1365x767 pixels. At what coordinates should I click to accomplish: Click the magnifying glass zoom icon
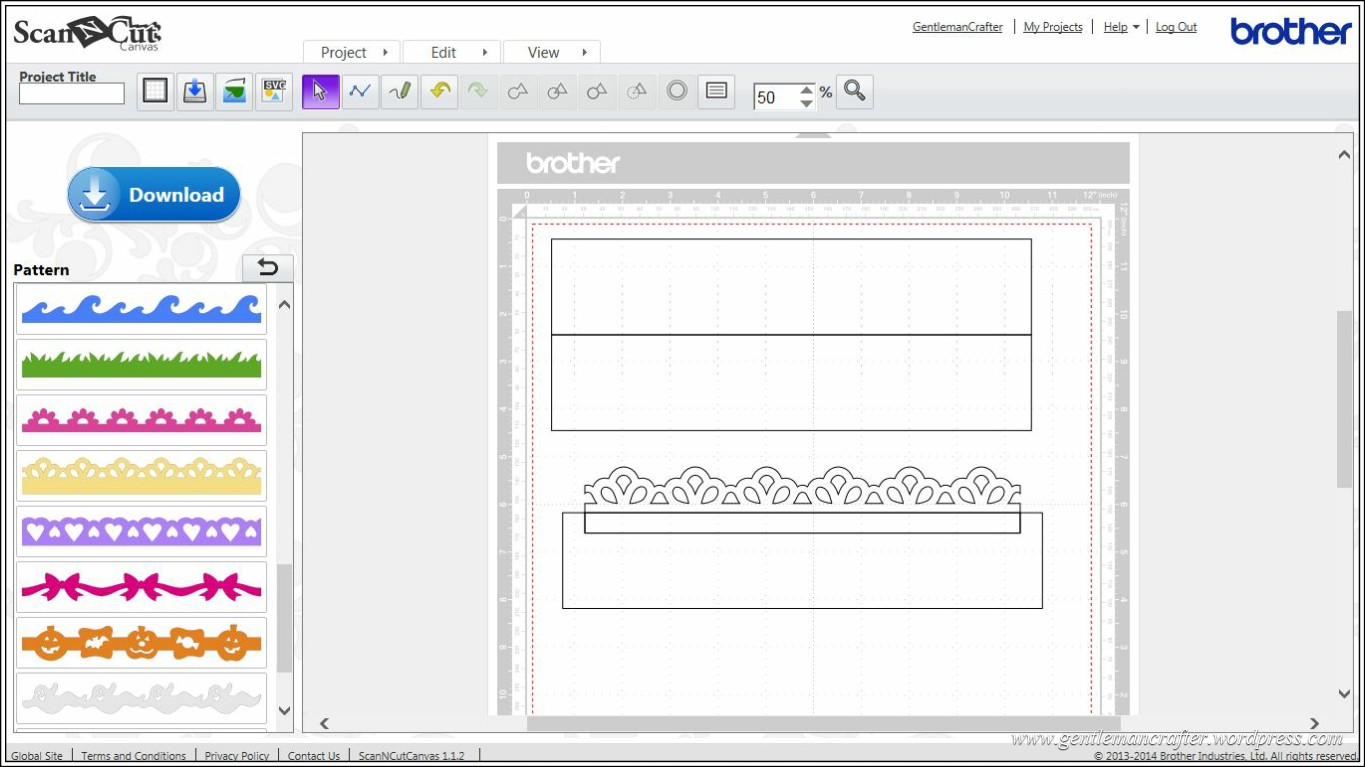click(x=854, y=91)
